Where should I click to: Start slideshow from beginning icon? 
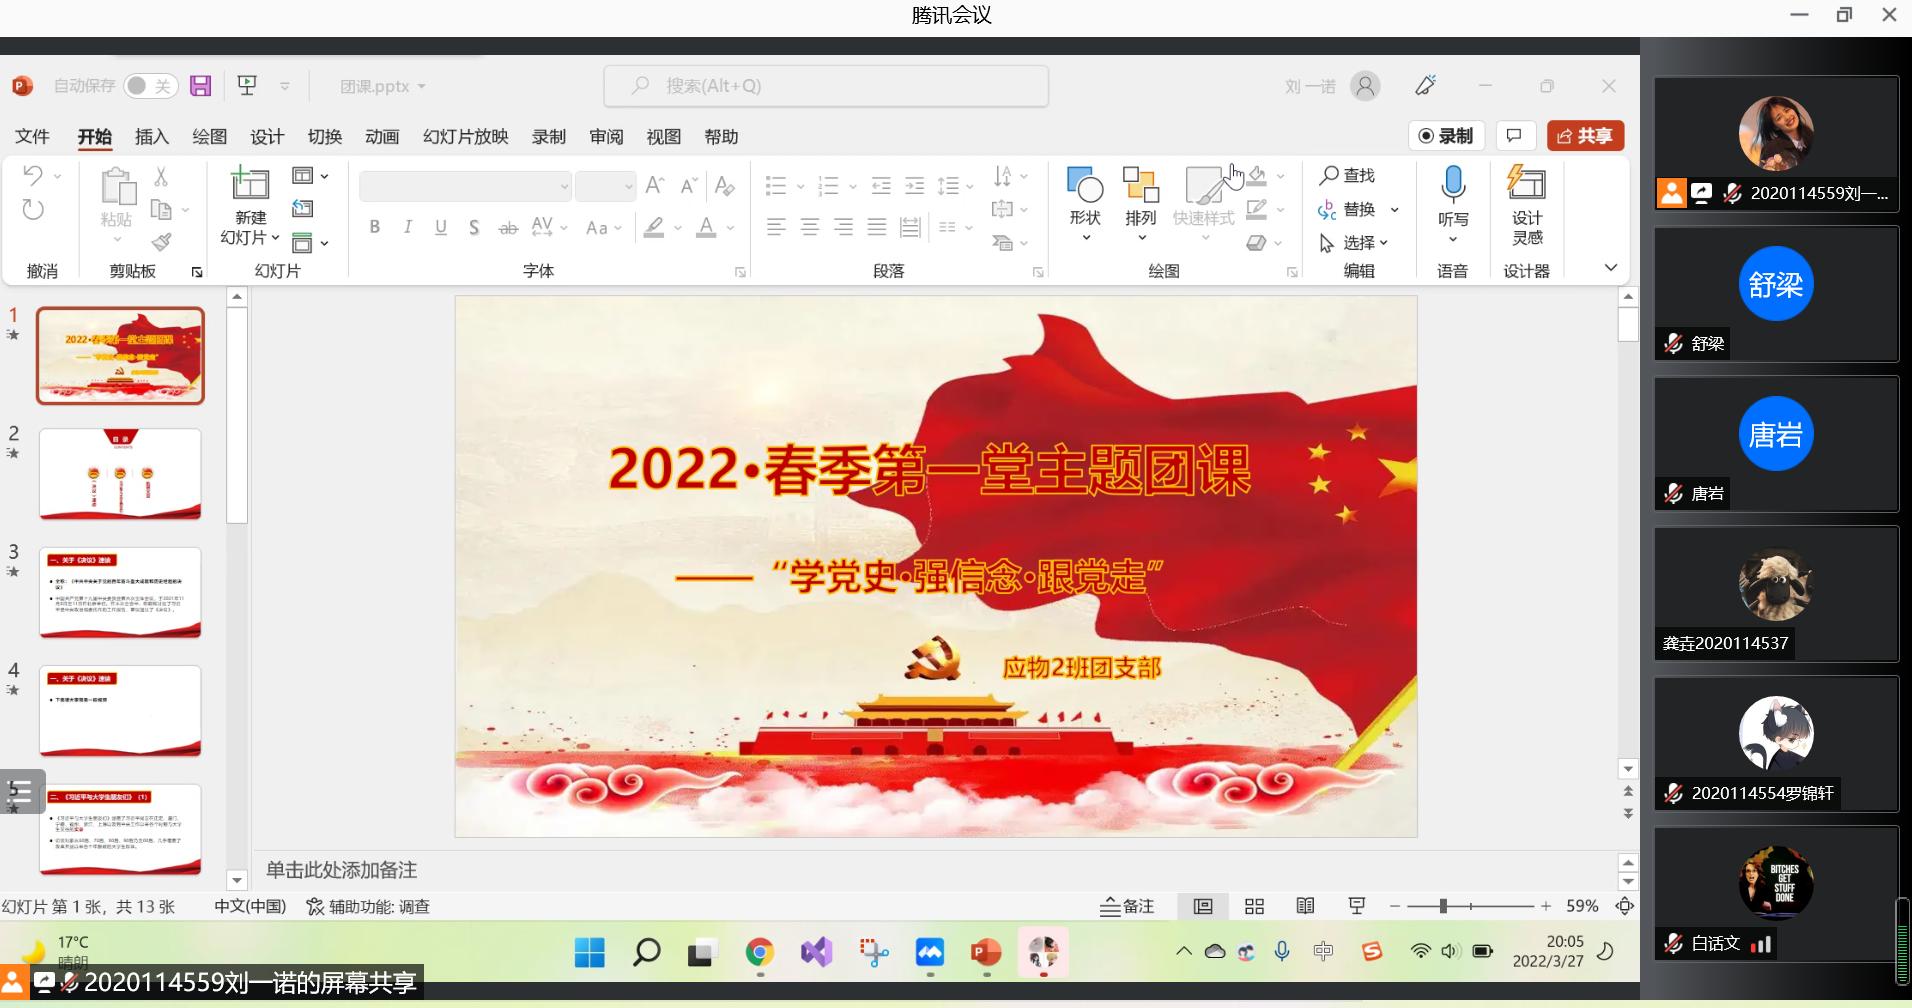pyautogui.click(x=247, y=86)
